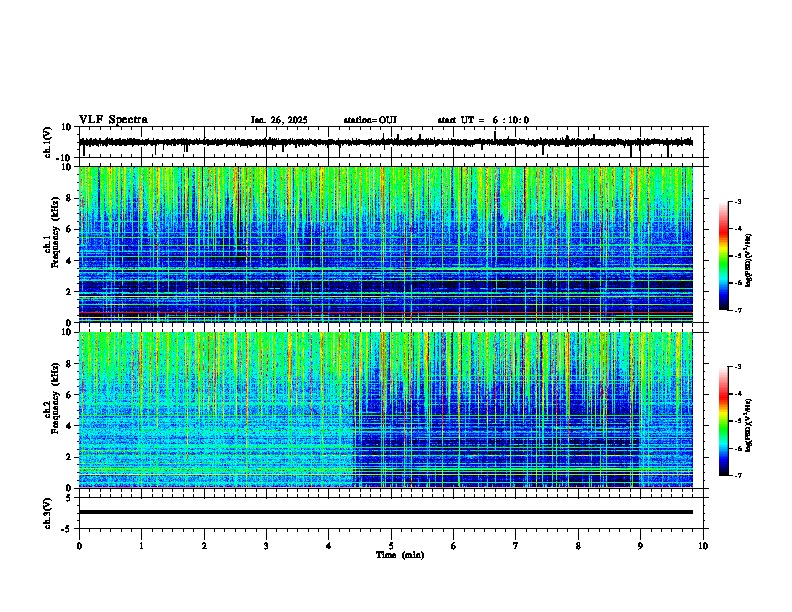Click time axis tick label '5'

pos(391,546)
